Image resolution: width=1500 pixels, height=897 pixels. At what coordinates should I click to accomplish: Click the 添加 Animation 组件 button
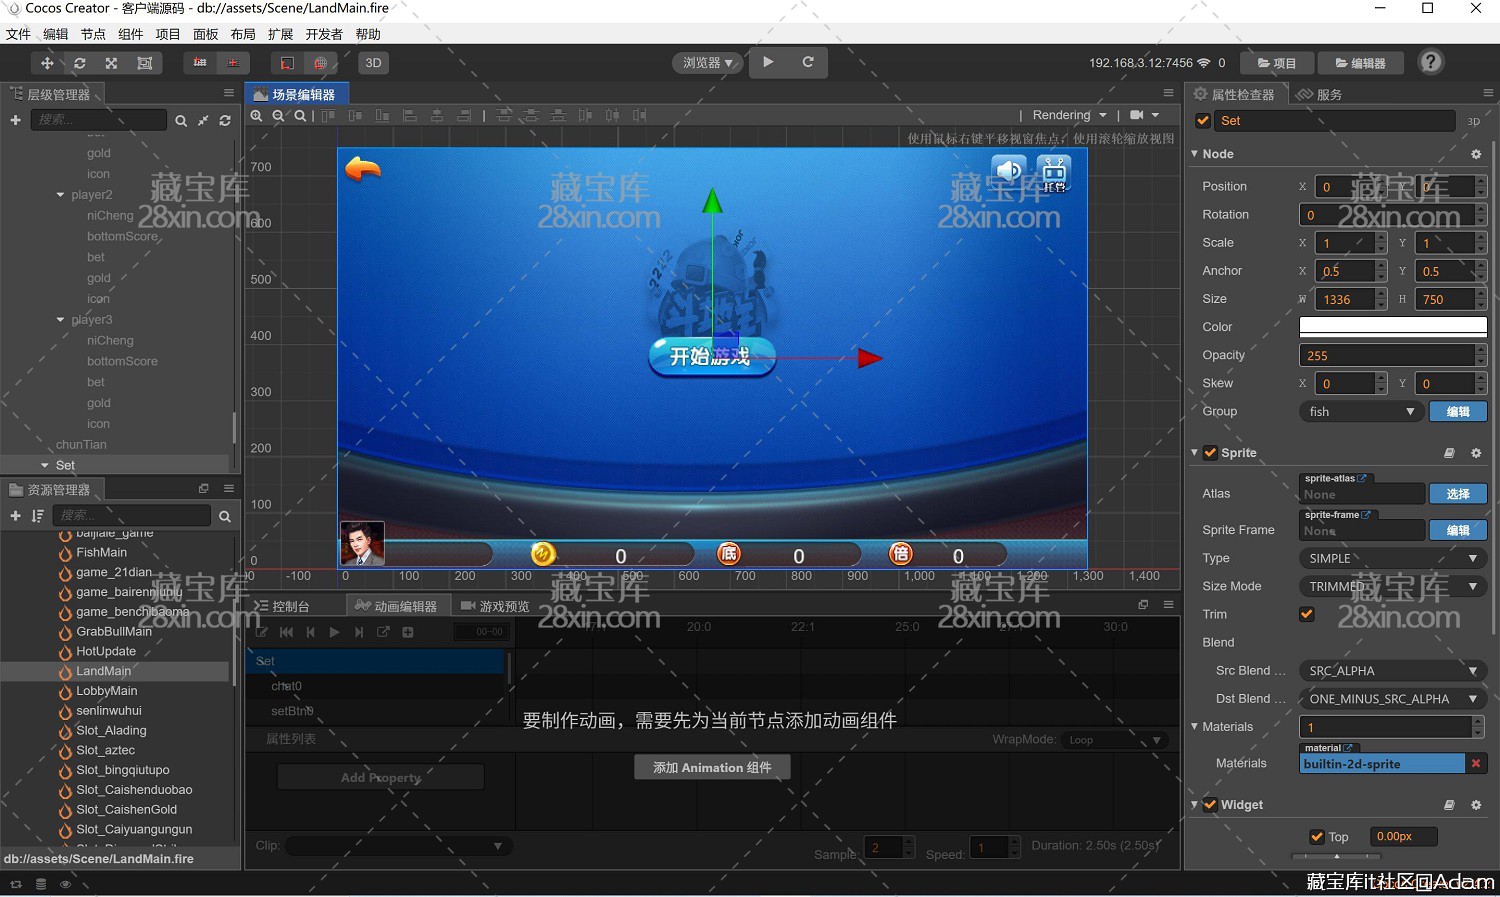click(712, 767)
